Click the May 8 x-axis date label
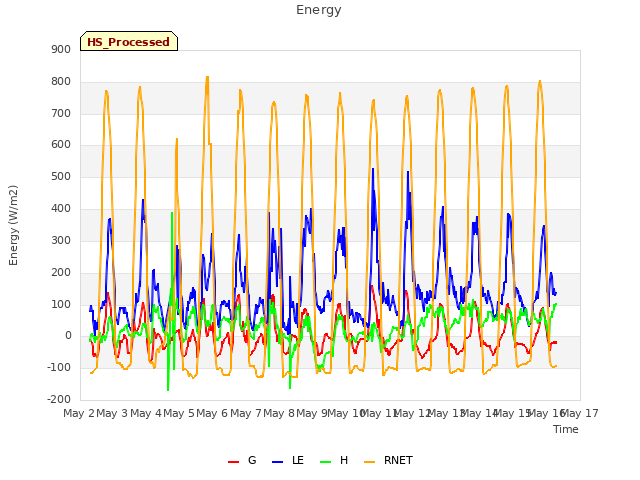640x480 pixels. (279, 413)
